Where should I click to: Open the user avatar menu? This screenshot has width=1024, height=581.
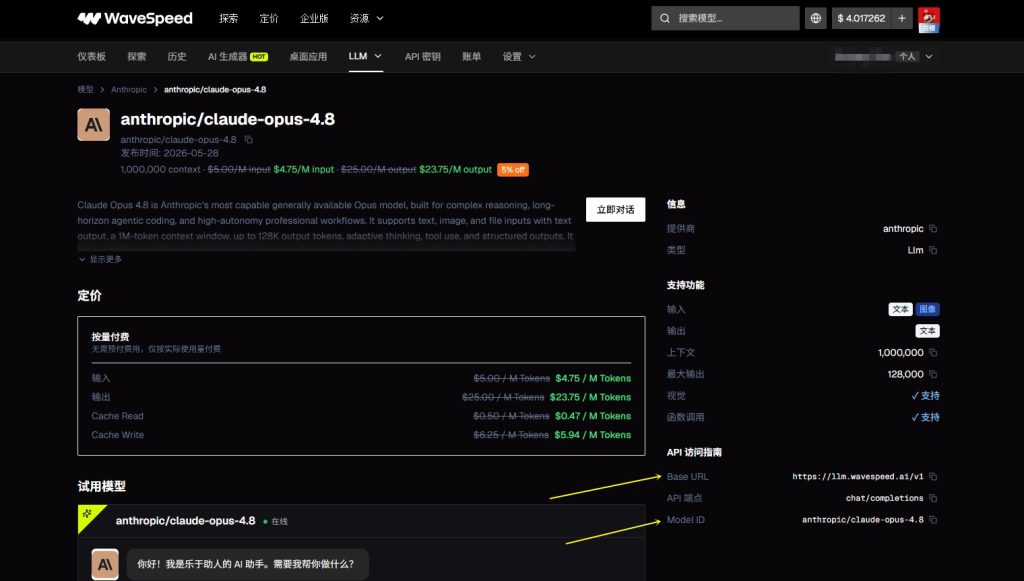point(929,20)
